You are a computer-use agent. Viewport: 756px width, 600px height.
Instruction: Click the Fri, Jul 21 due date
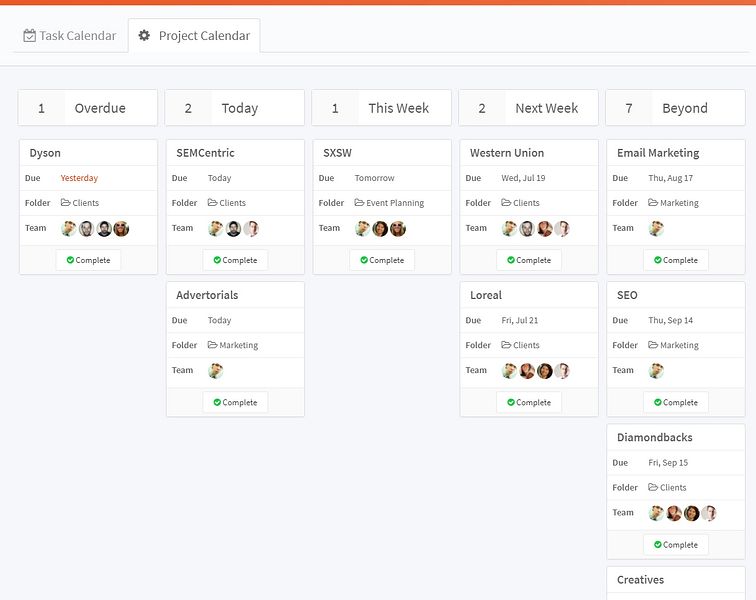[520, 320]
